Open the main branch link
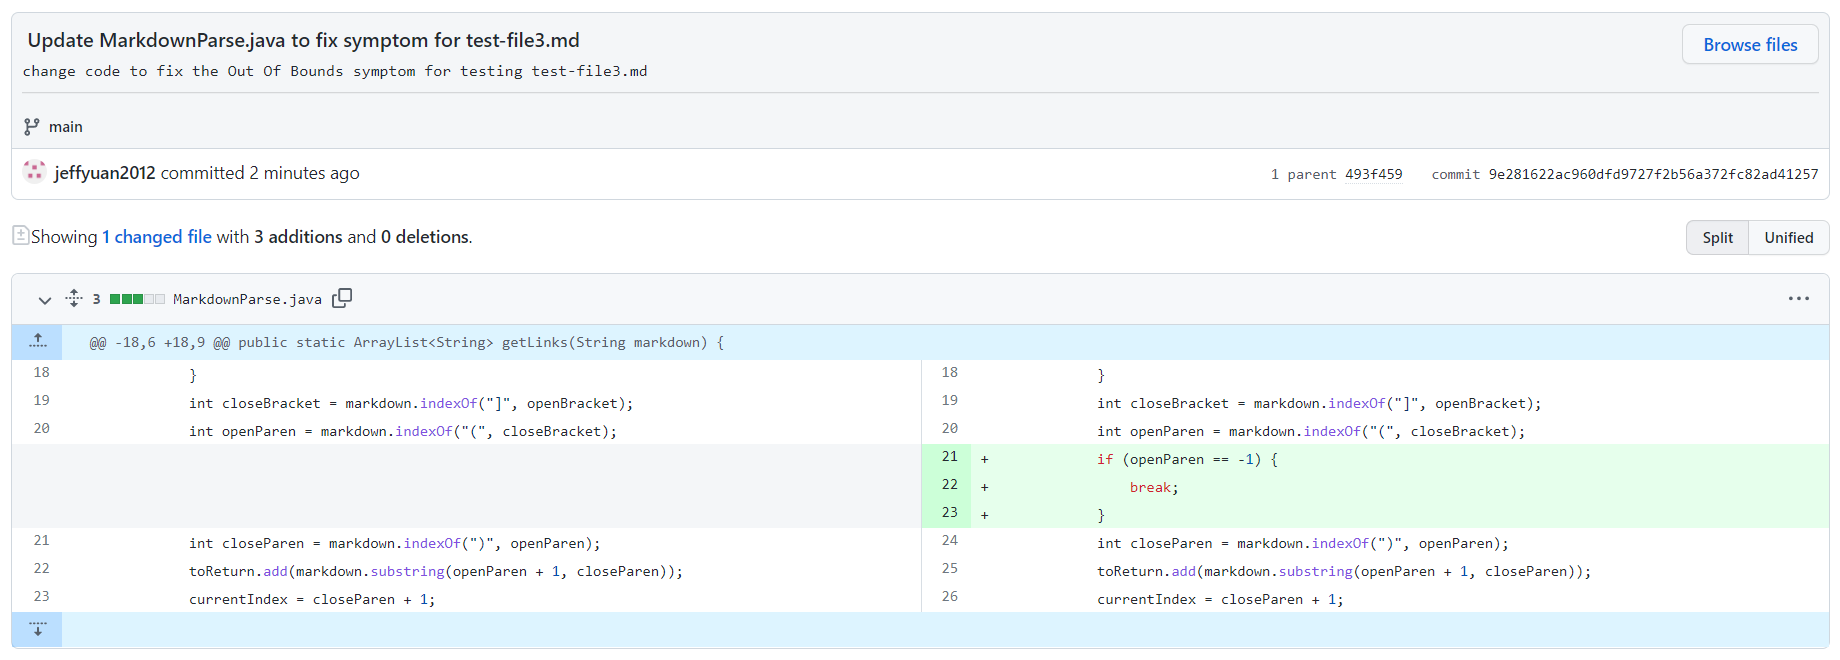Viewport: 1840px width, 660px height. 66,127
